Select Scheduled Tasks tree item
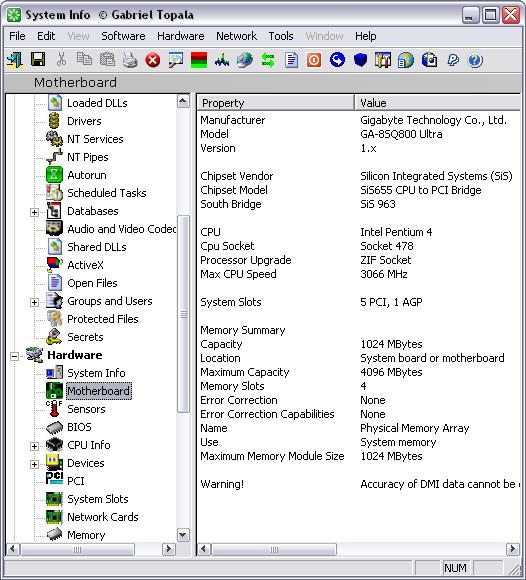526x580 pixels. point(107,193)
